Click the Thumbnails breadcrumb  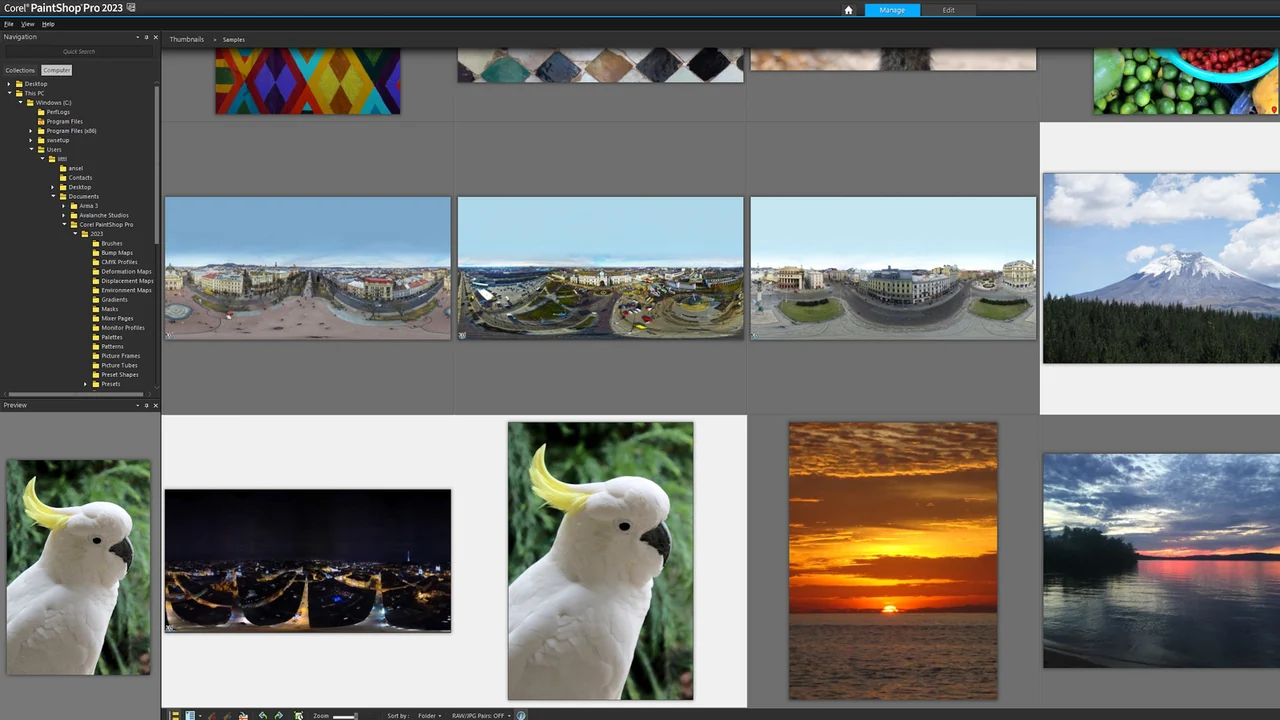pos(187,40)
